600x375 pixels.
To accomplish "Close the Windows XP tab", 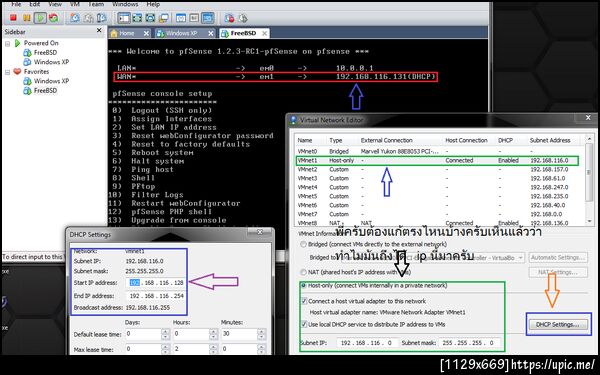I will 210,34.
